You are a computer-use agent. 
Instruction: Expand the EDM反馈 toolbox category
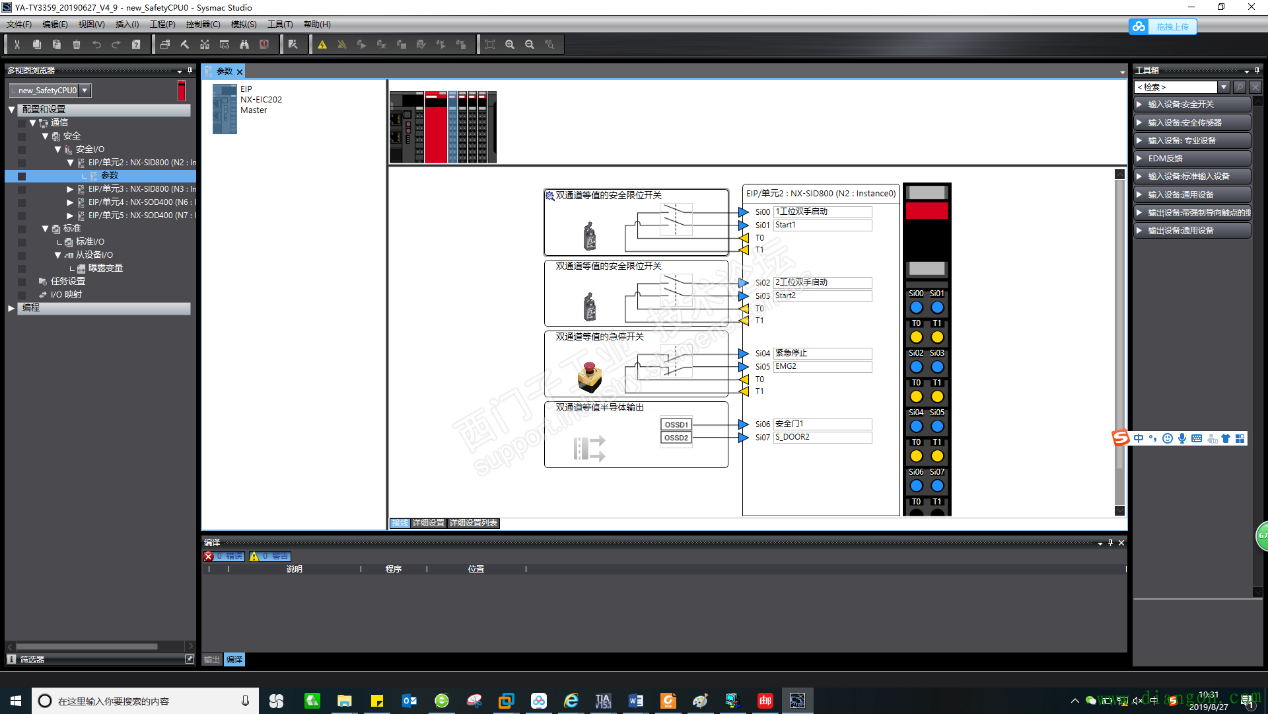click(1192, 158)
